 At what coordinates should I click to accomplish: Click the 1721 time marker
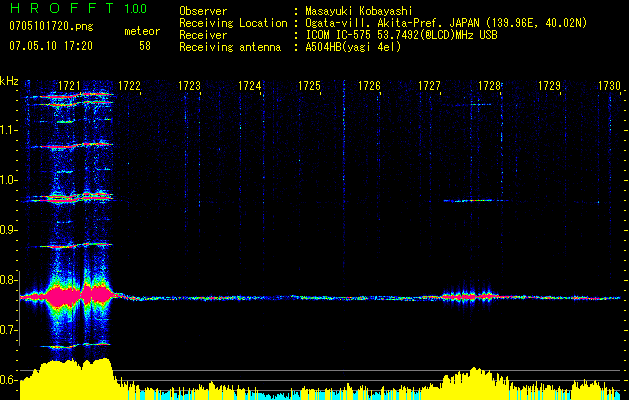click(x=69, y=86)
